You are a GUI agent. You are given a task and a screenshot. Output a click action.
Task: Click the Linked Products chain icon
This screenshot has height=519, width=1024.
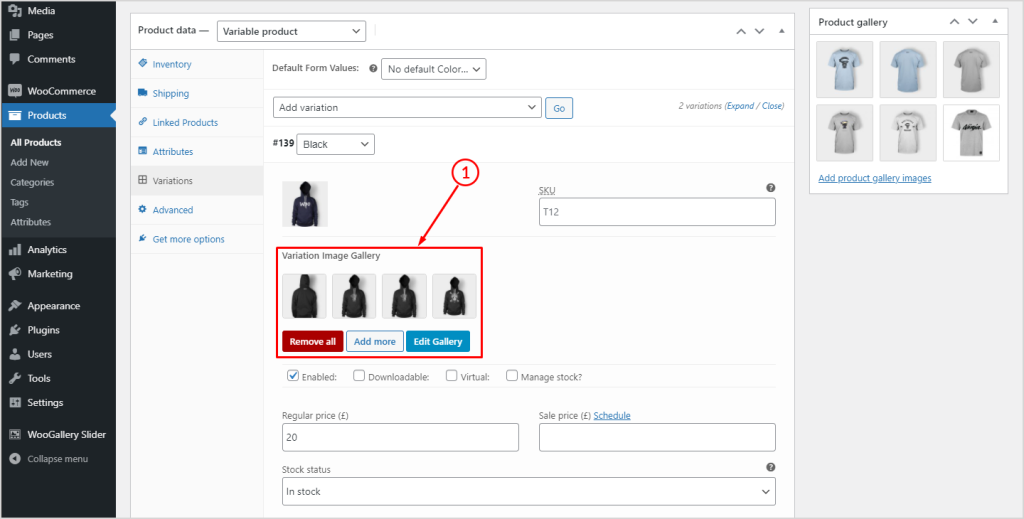(x=142, y=122)
